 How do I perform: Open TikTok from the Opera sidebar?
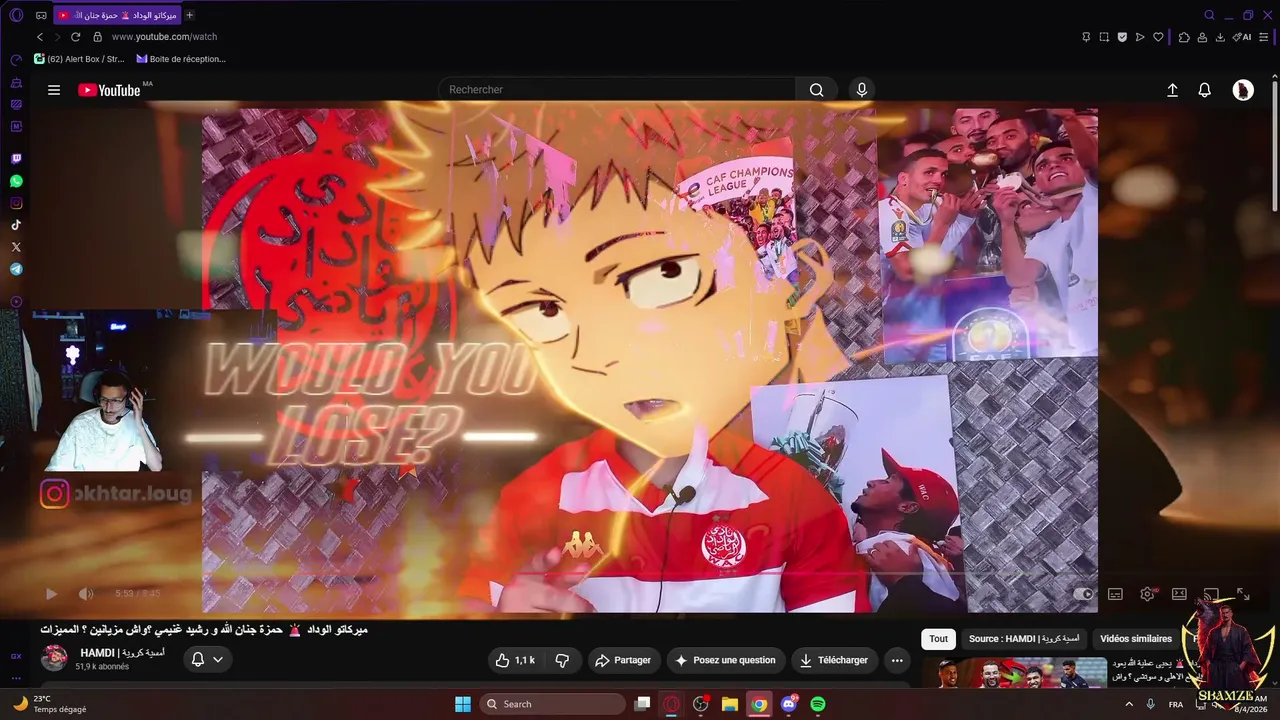click(16, 225)
